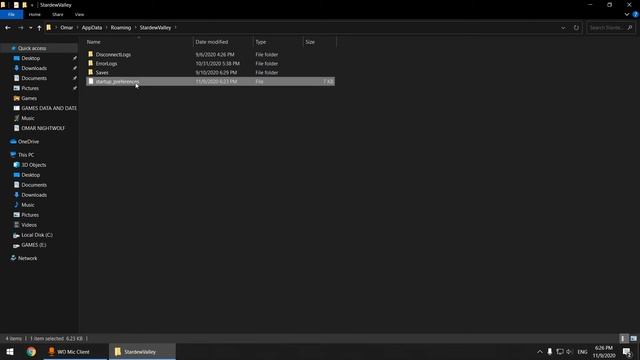Show hidden system tray icons

540,351
